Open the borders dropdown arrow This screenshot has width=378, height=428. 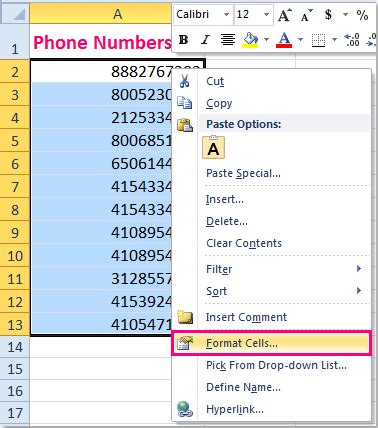[x=334, y=40]
